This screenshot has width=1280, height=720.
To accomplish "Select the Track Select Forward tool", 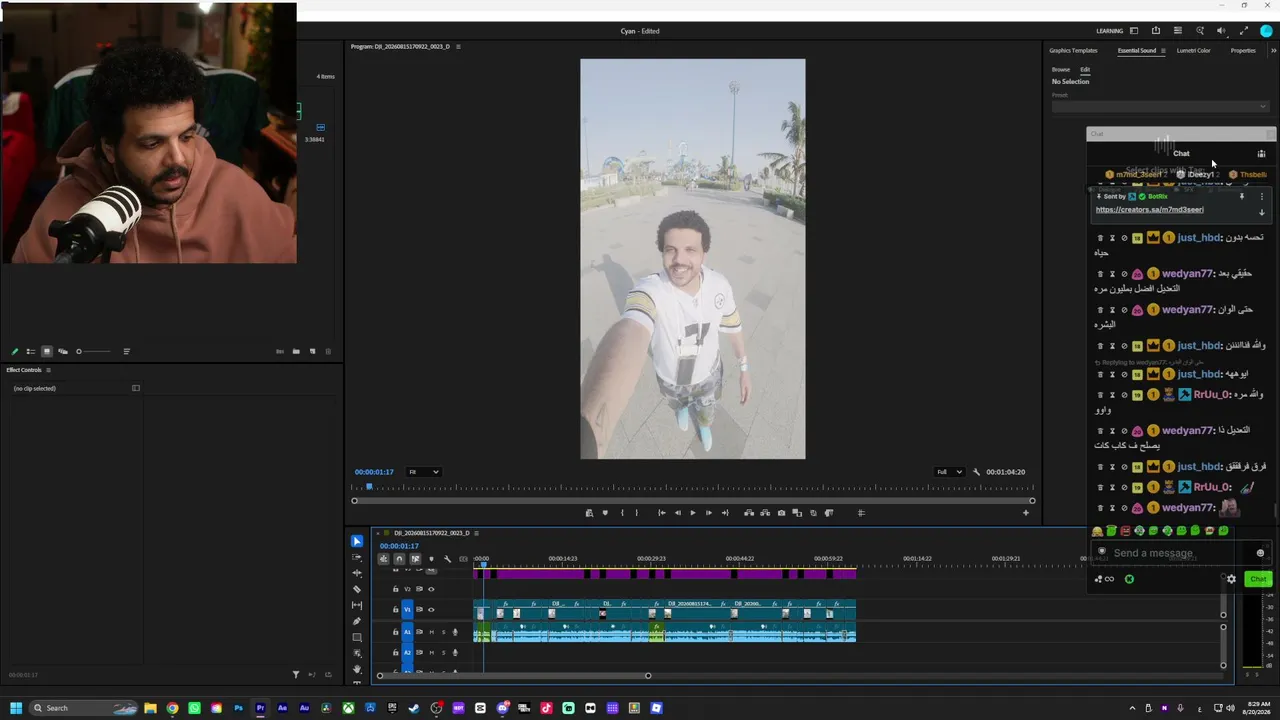I will [357, 557].
